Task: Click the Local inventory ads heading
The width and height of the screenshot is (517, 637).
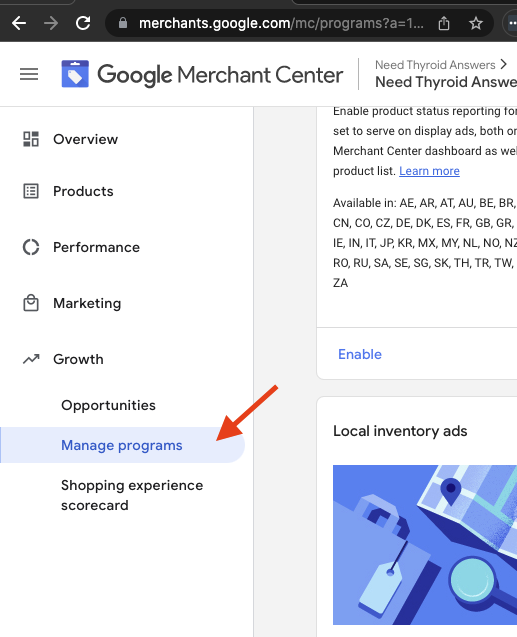Action: 400,431
